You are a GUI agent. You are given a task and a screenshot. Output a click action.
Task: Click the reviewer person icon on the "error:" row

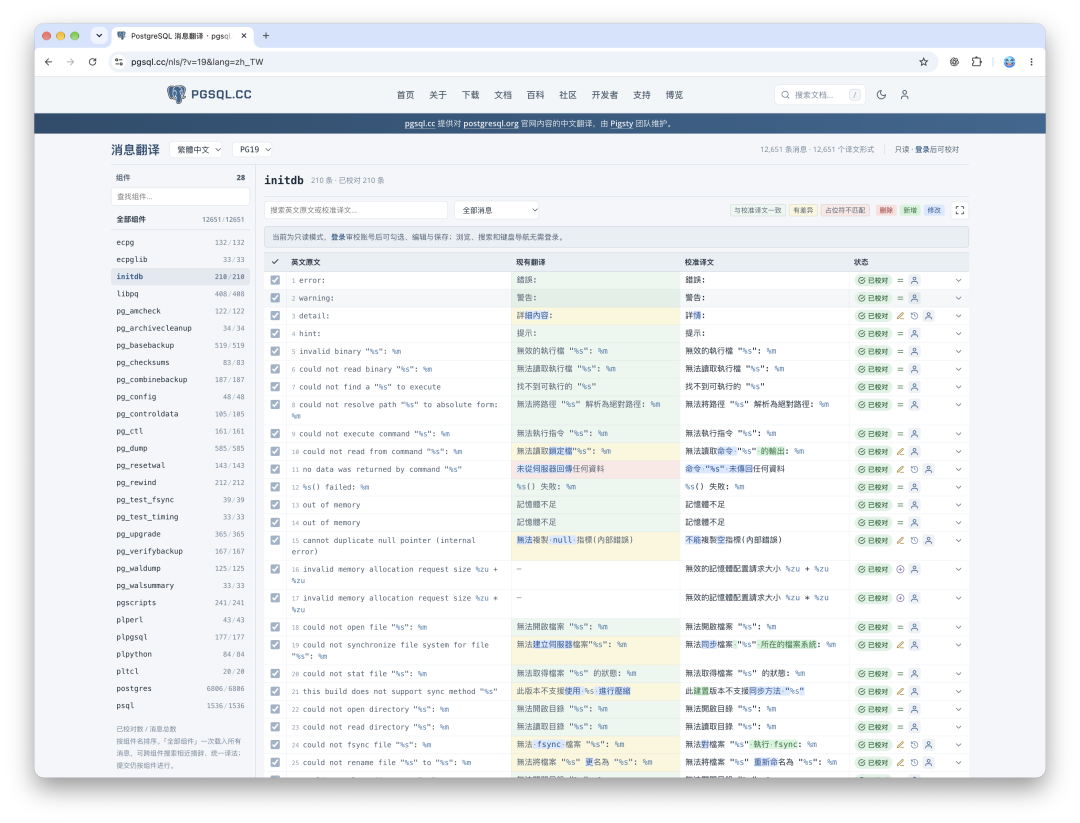914,280
